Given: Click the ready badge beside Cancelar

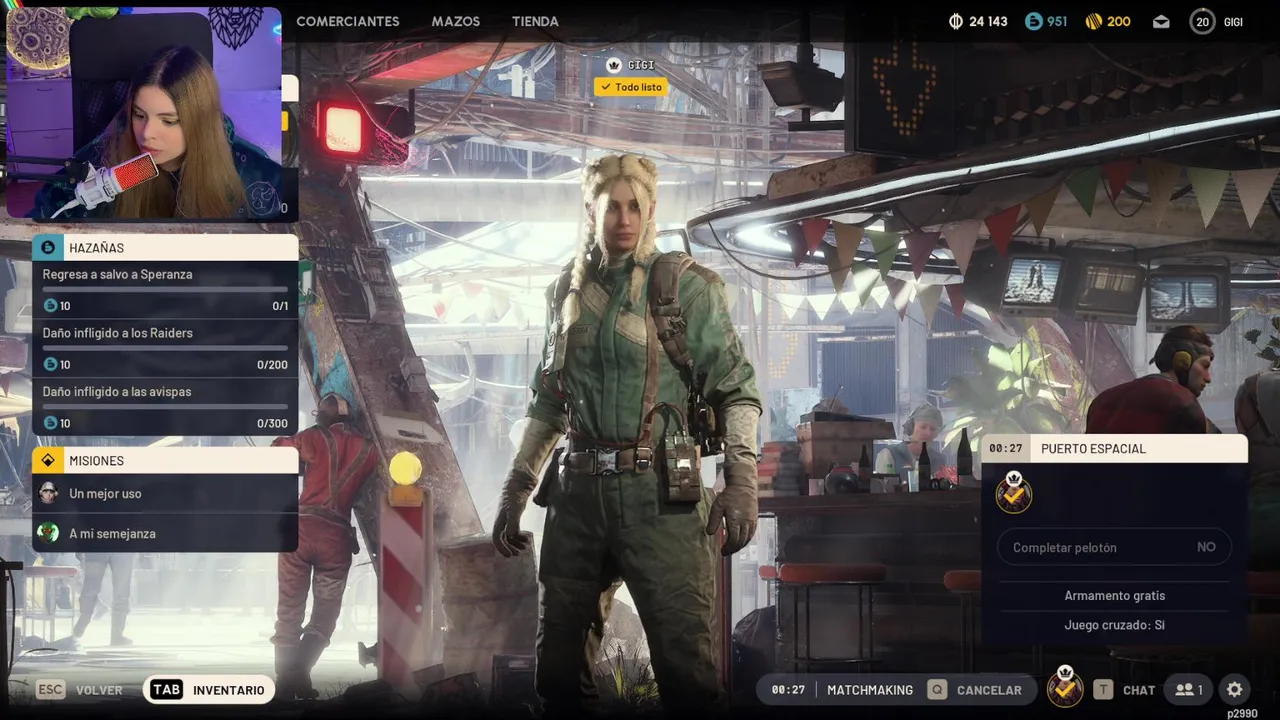Looking at the screenshot, I should pos(1064,687).
